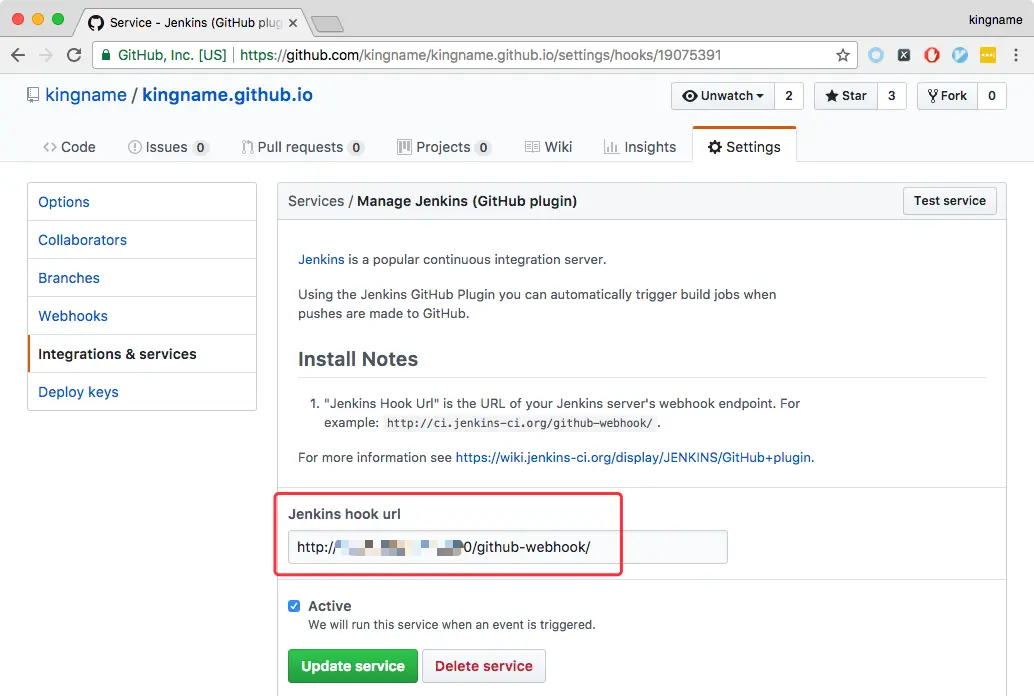Switch to the Code tab
This screenshot has width=1034, height=696.
(69, 147)
